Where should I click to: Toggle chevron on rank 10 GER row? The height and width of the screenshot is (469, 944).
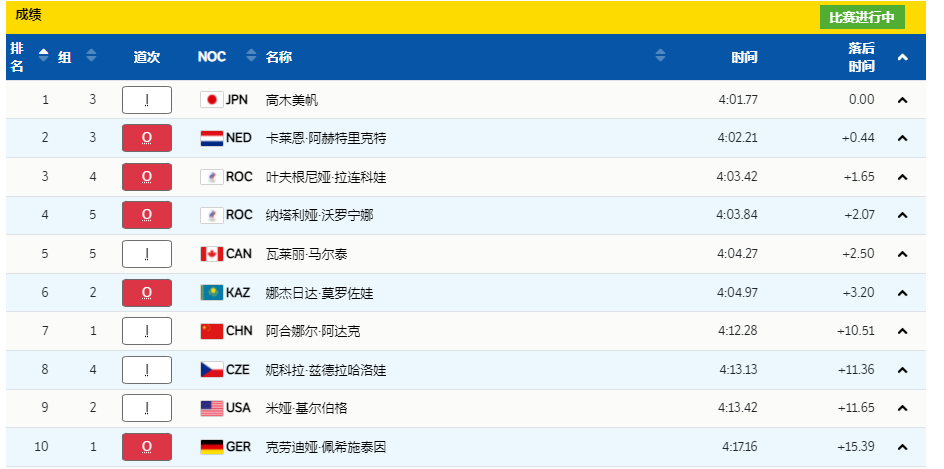click(902, 447)
